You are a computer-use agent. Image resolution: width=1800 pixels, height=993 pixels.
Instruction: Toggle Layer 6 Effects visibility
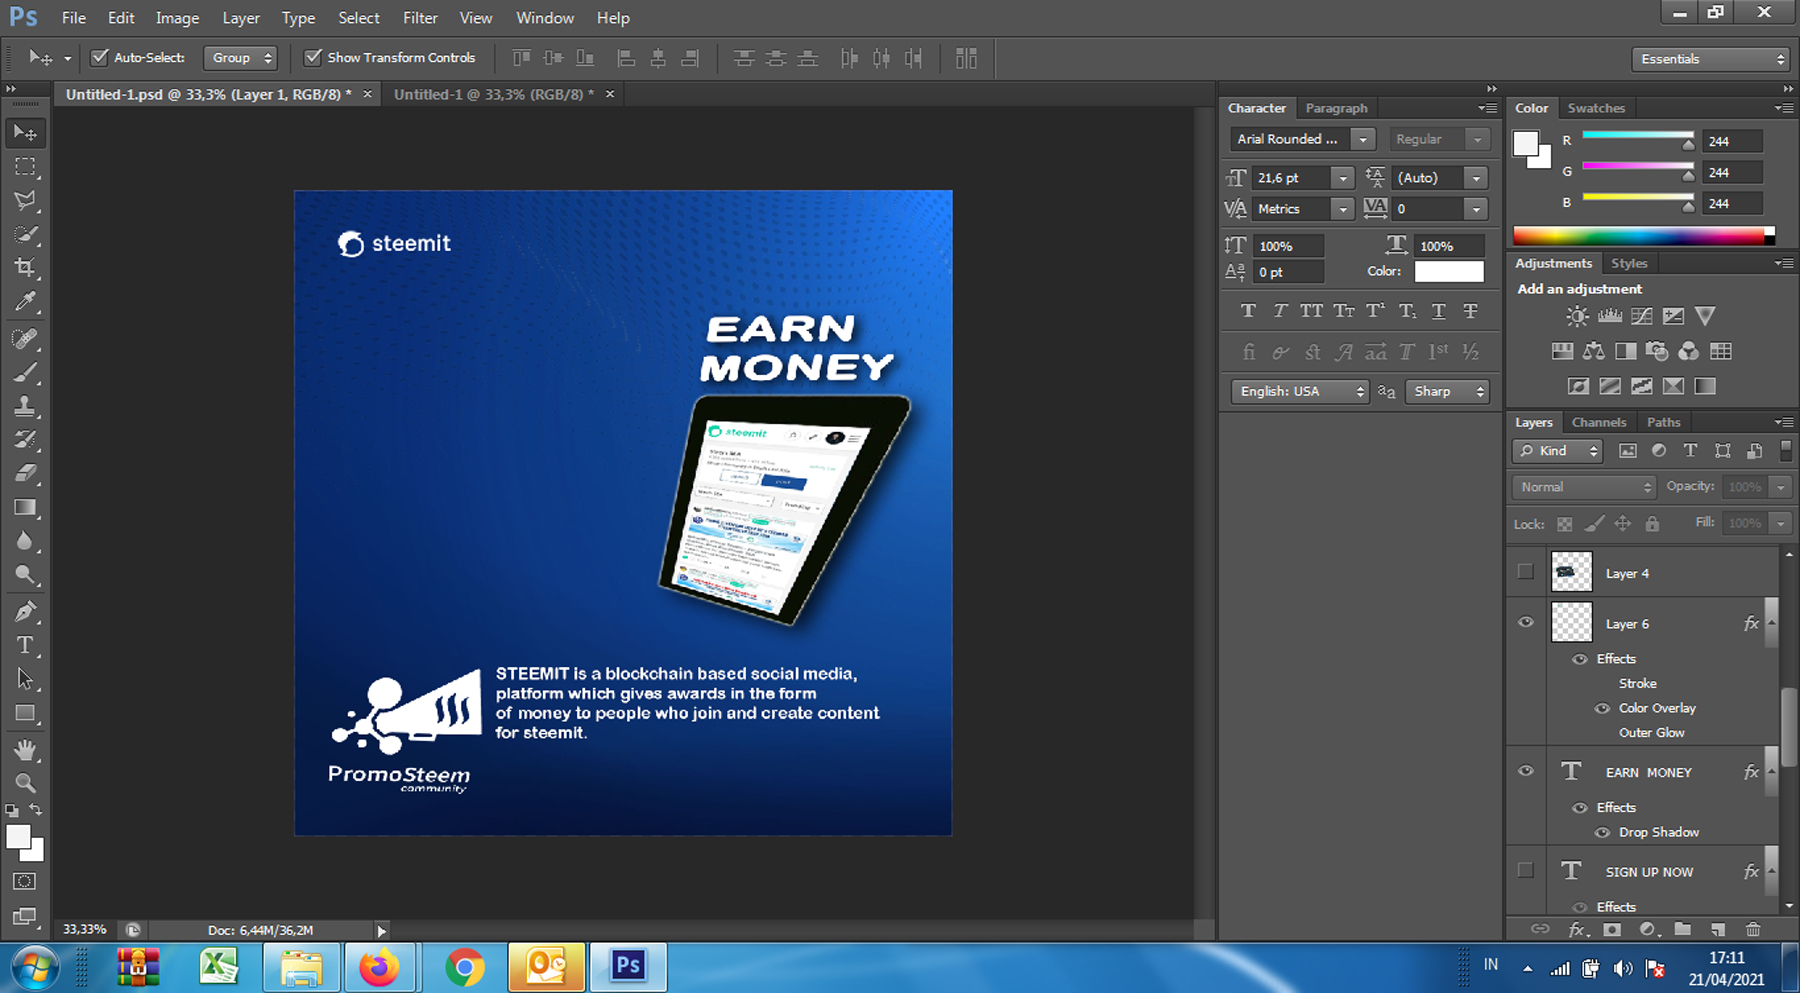tap(1580, 659)
